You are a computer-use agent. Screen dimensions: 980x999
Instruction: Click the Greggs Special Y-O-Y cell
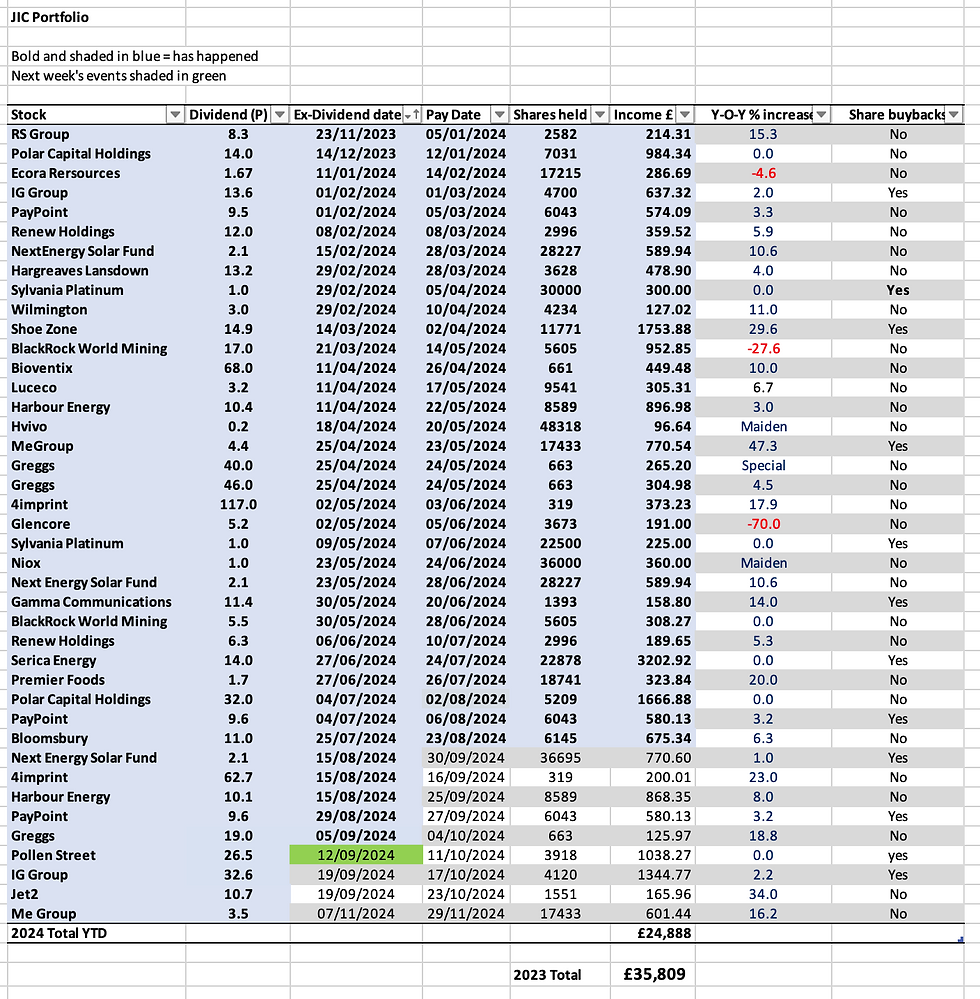[763, 466]
